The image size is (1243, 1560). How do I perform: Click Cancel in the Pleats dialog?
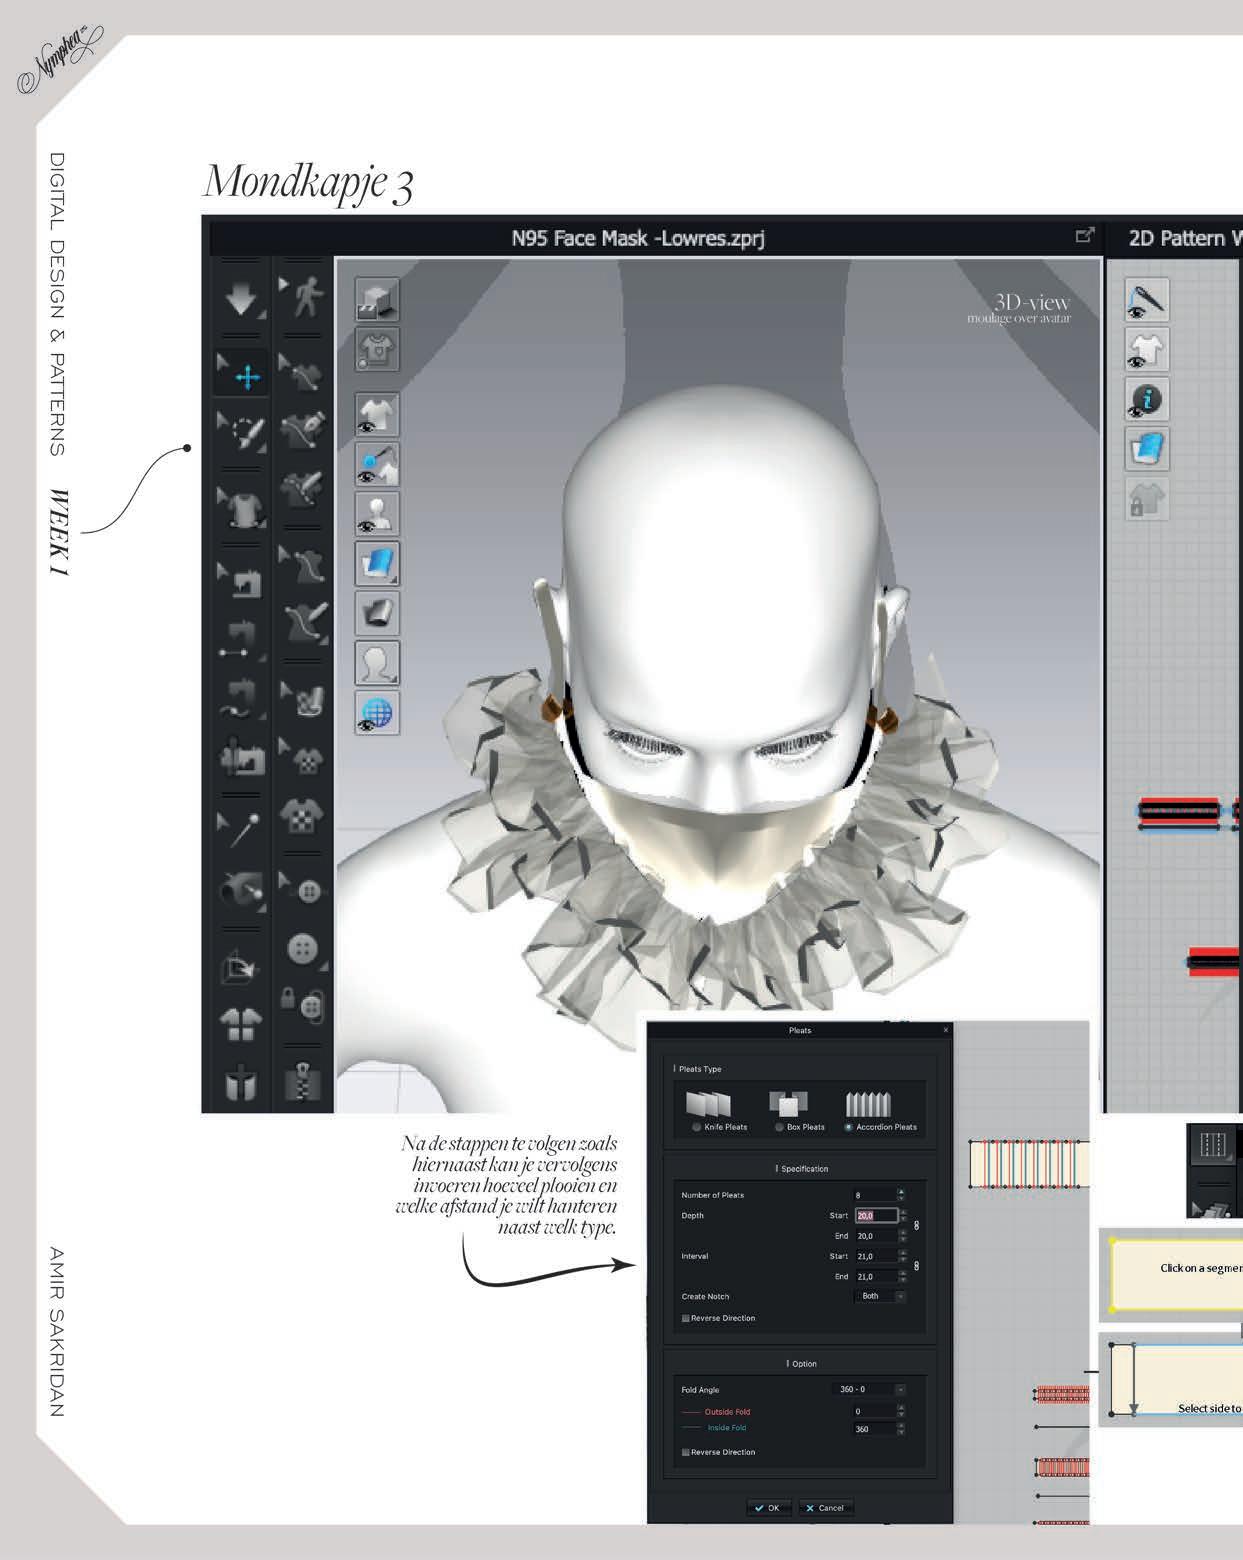[825, 1508]
